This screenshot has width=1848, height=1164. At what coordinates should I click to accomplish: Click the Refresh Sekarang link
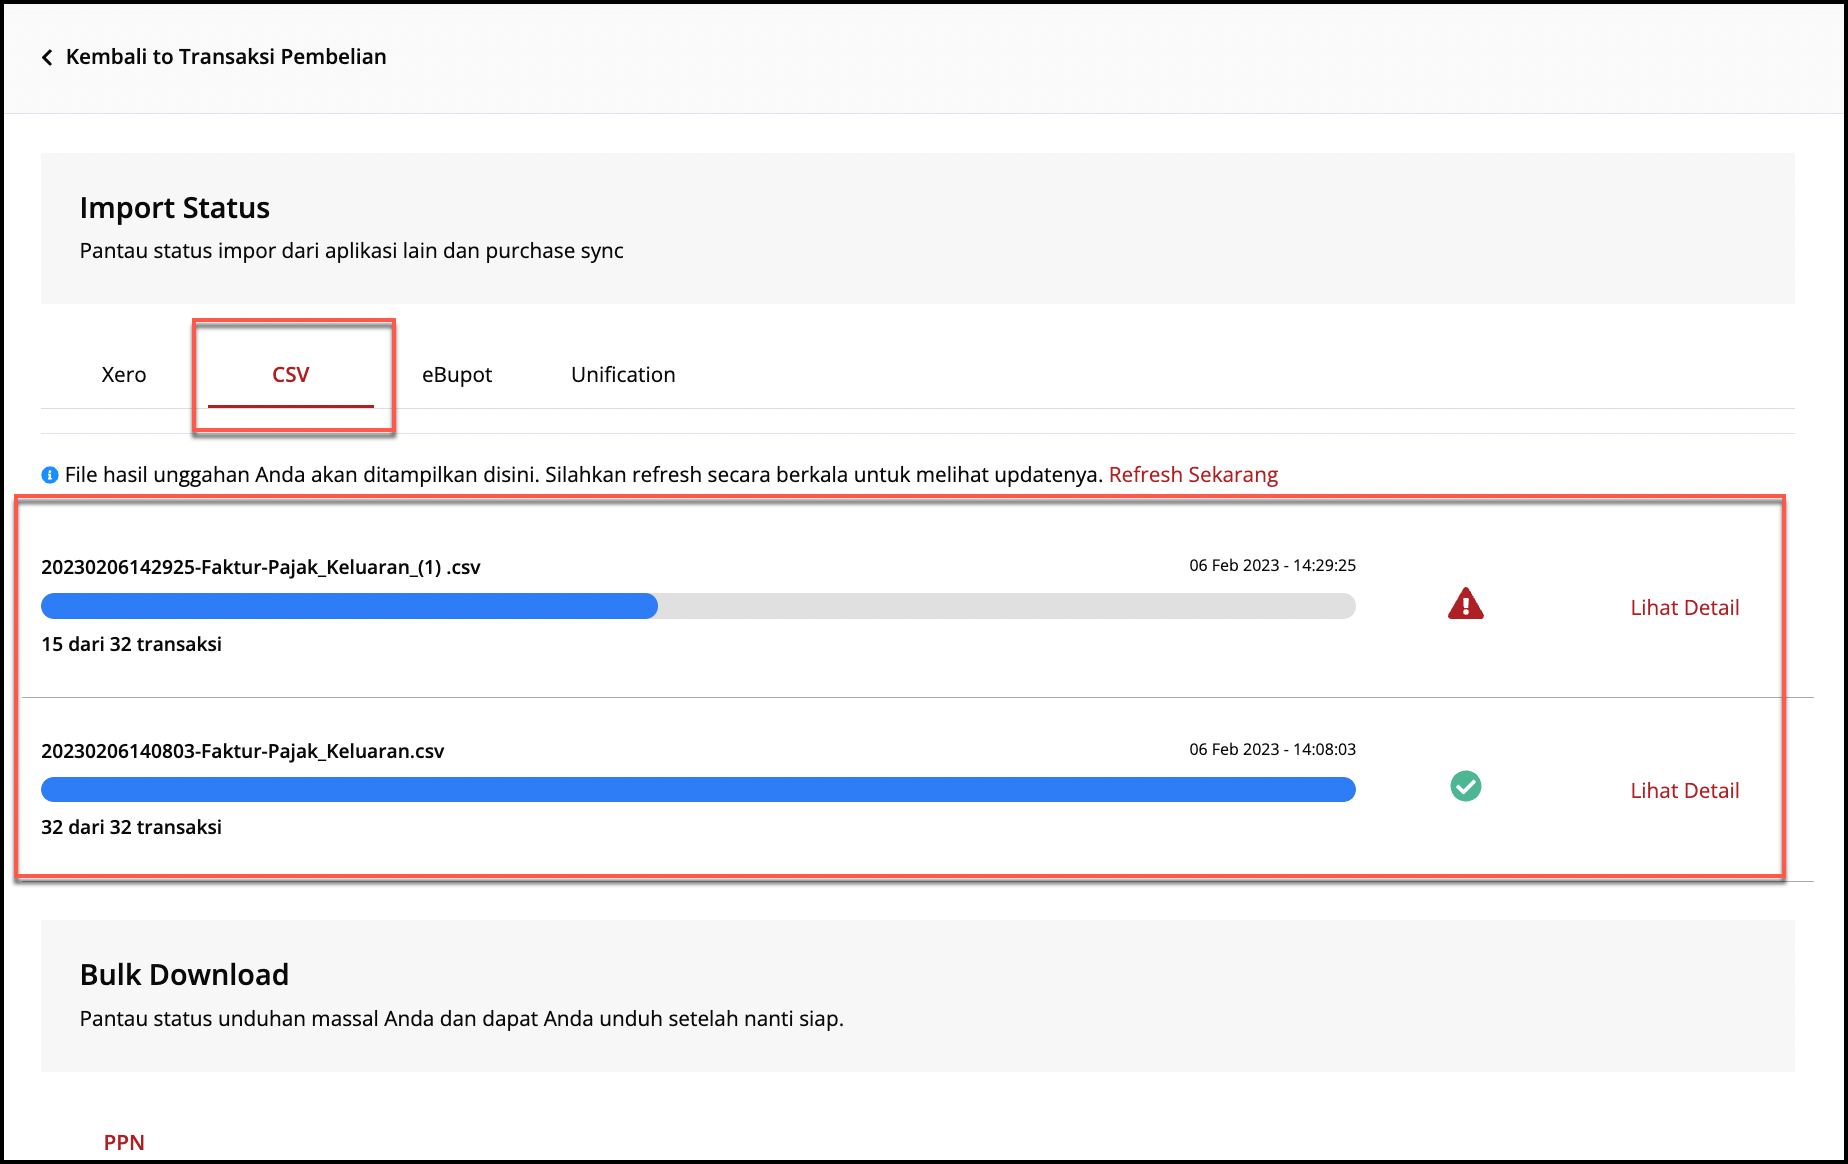[1193, 475]
